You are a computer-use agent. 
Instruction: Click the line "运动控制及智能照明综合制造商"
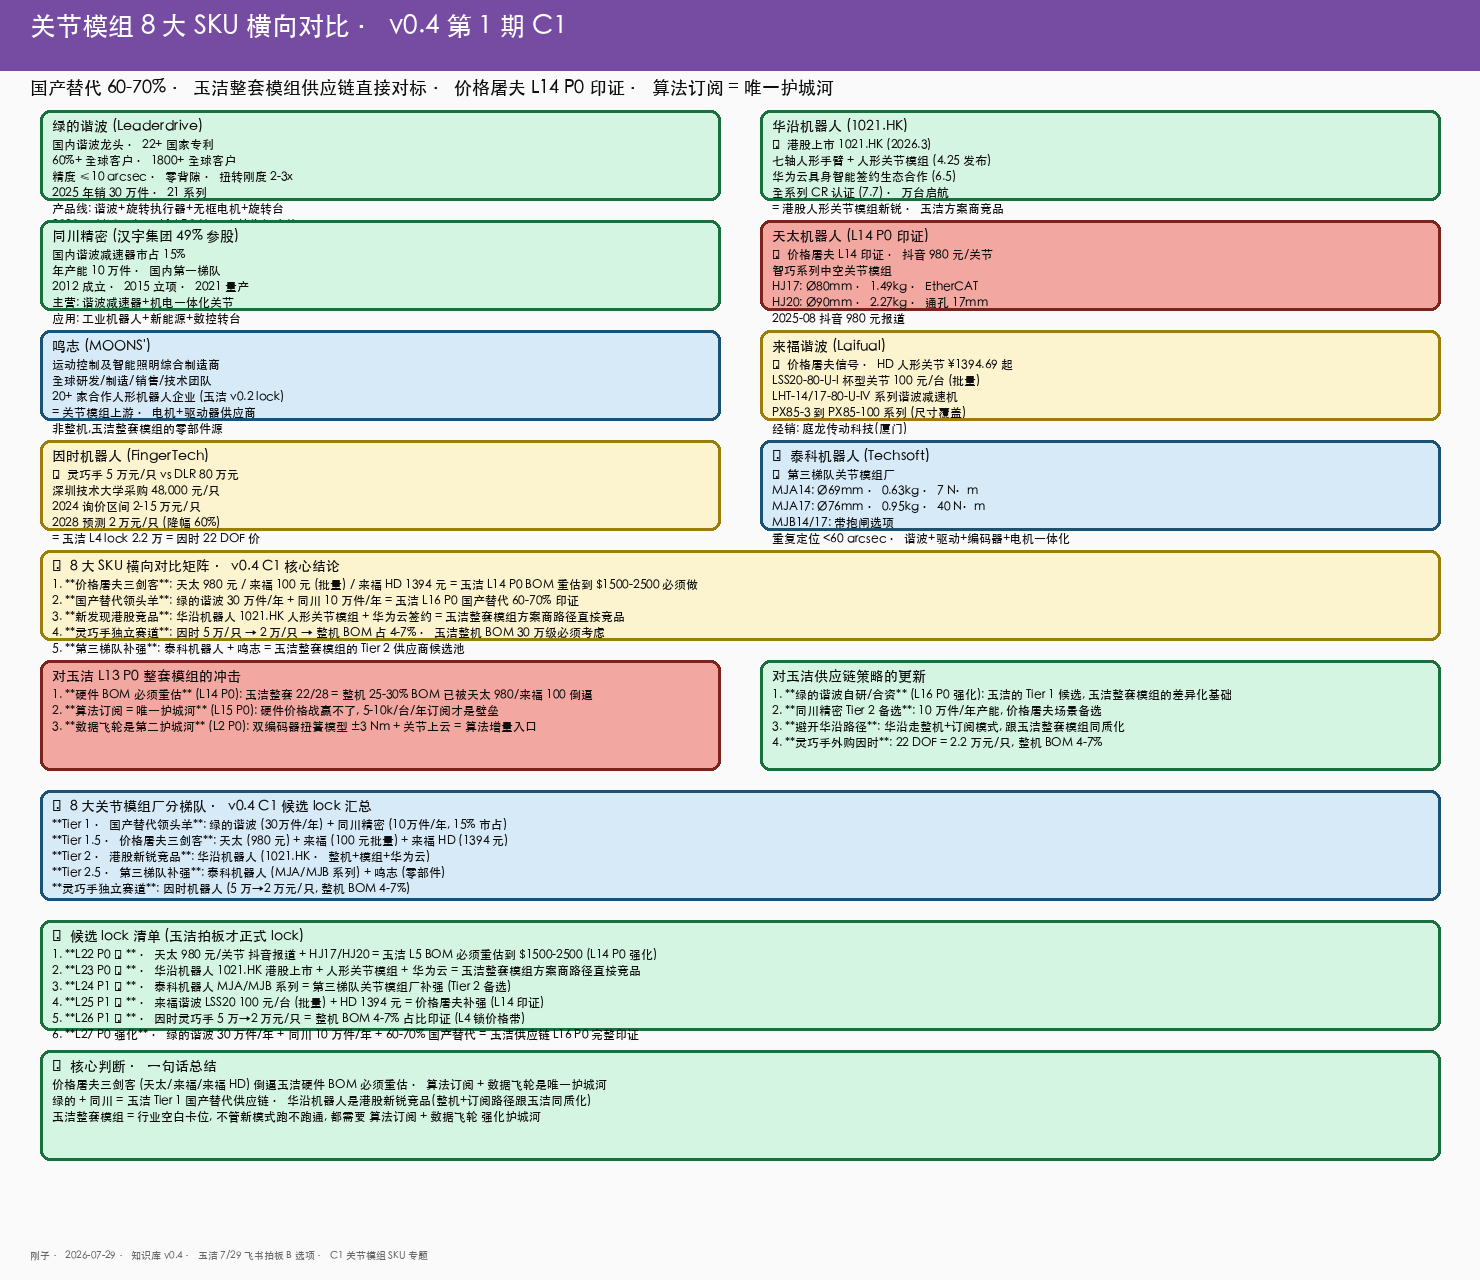136,365
